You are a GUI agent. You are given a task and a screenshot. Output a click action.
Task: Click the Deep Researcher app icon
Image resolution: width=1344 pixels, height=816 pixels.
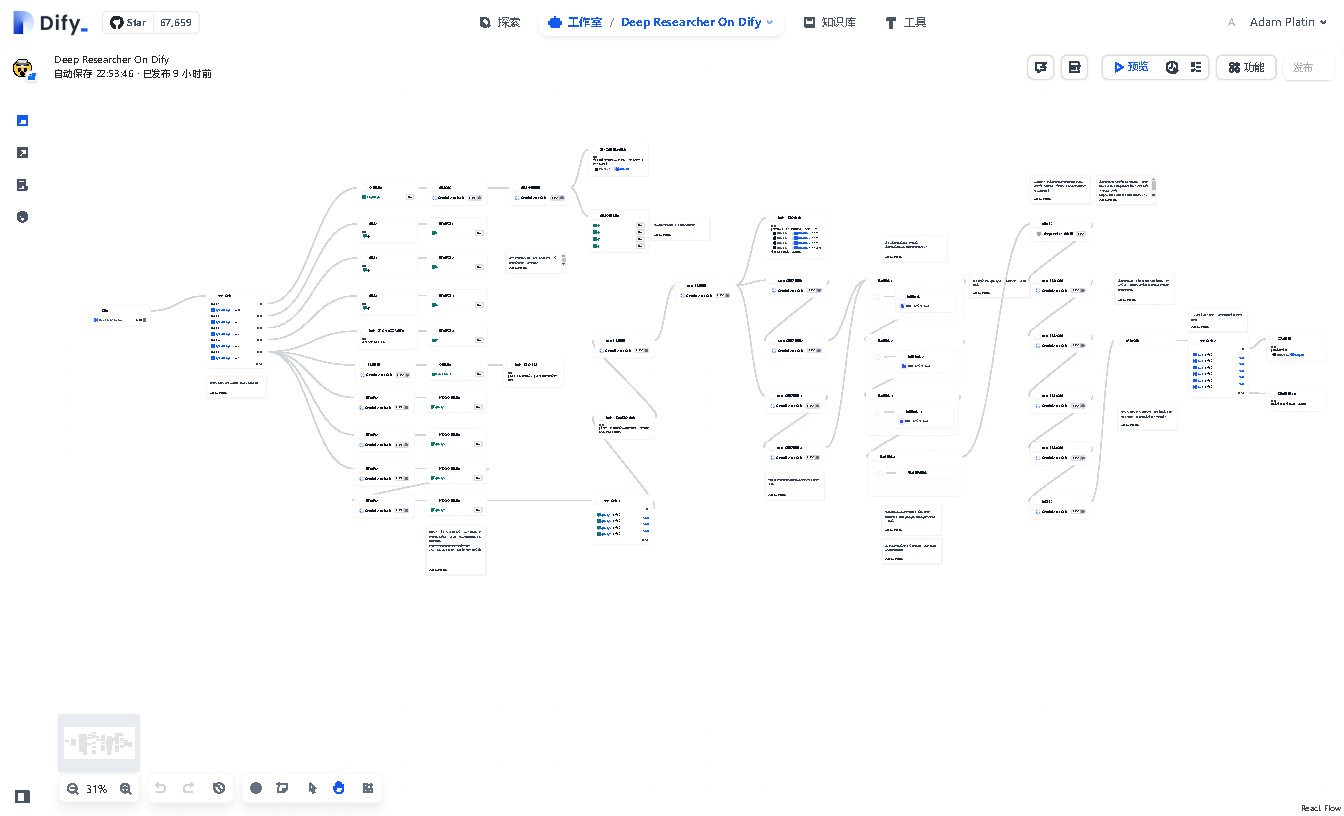point(23,68)
